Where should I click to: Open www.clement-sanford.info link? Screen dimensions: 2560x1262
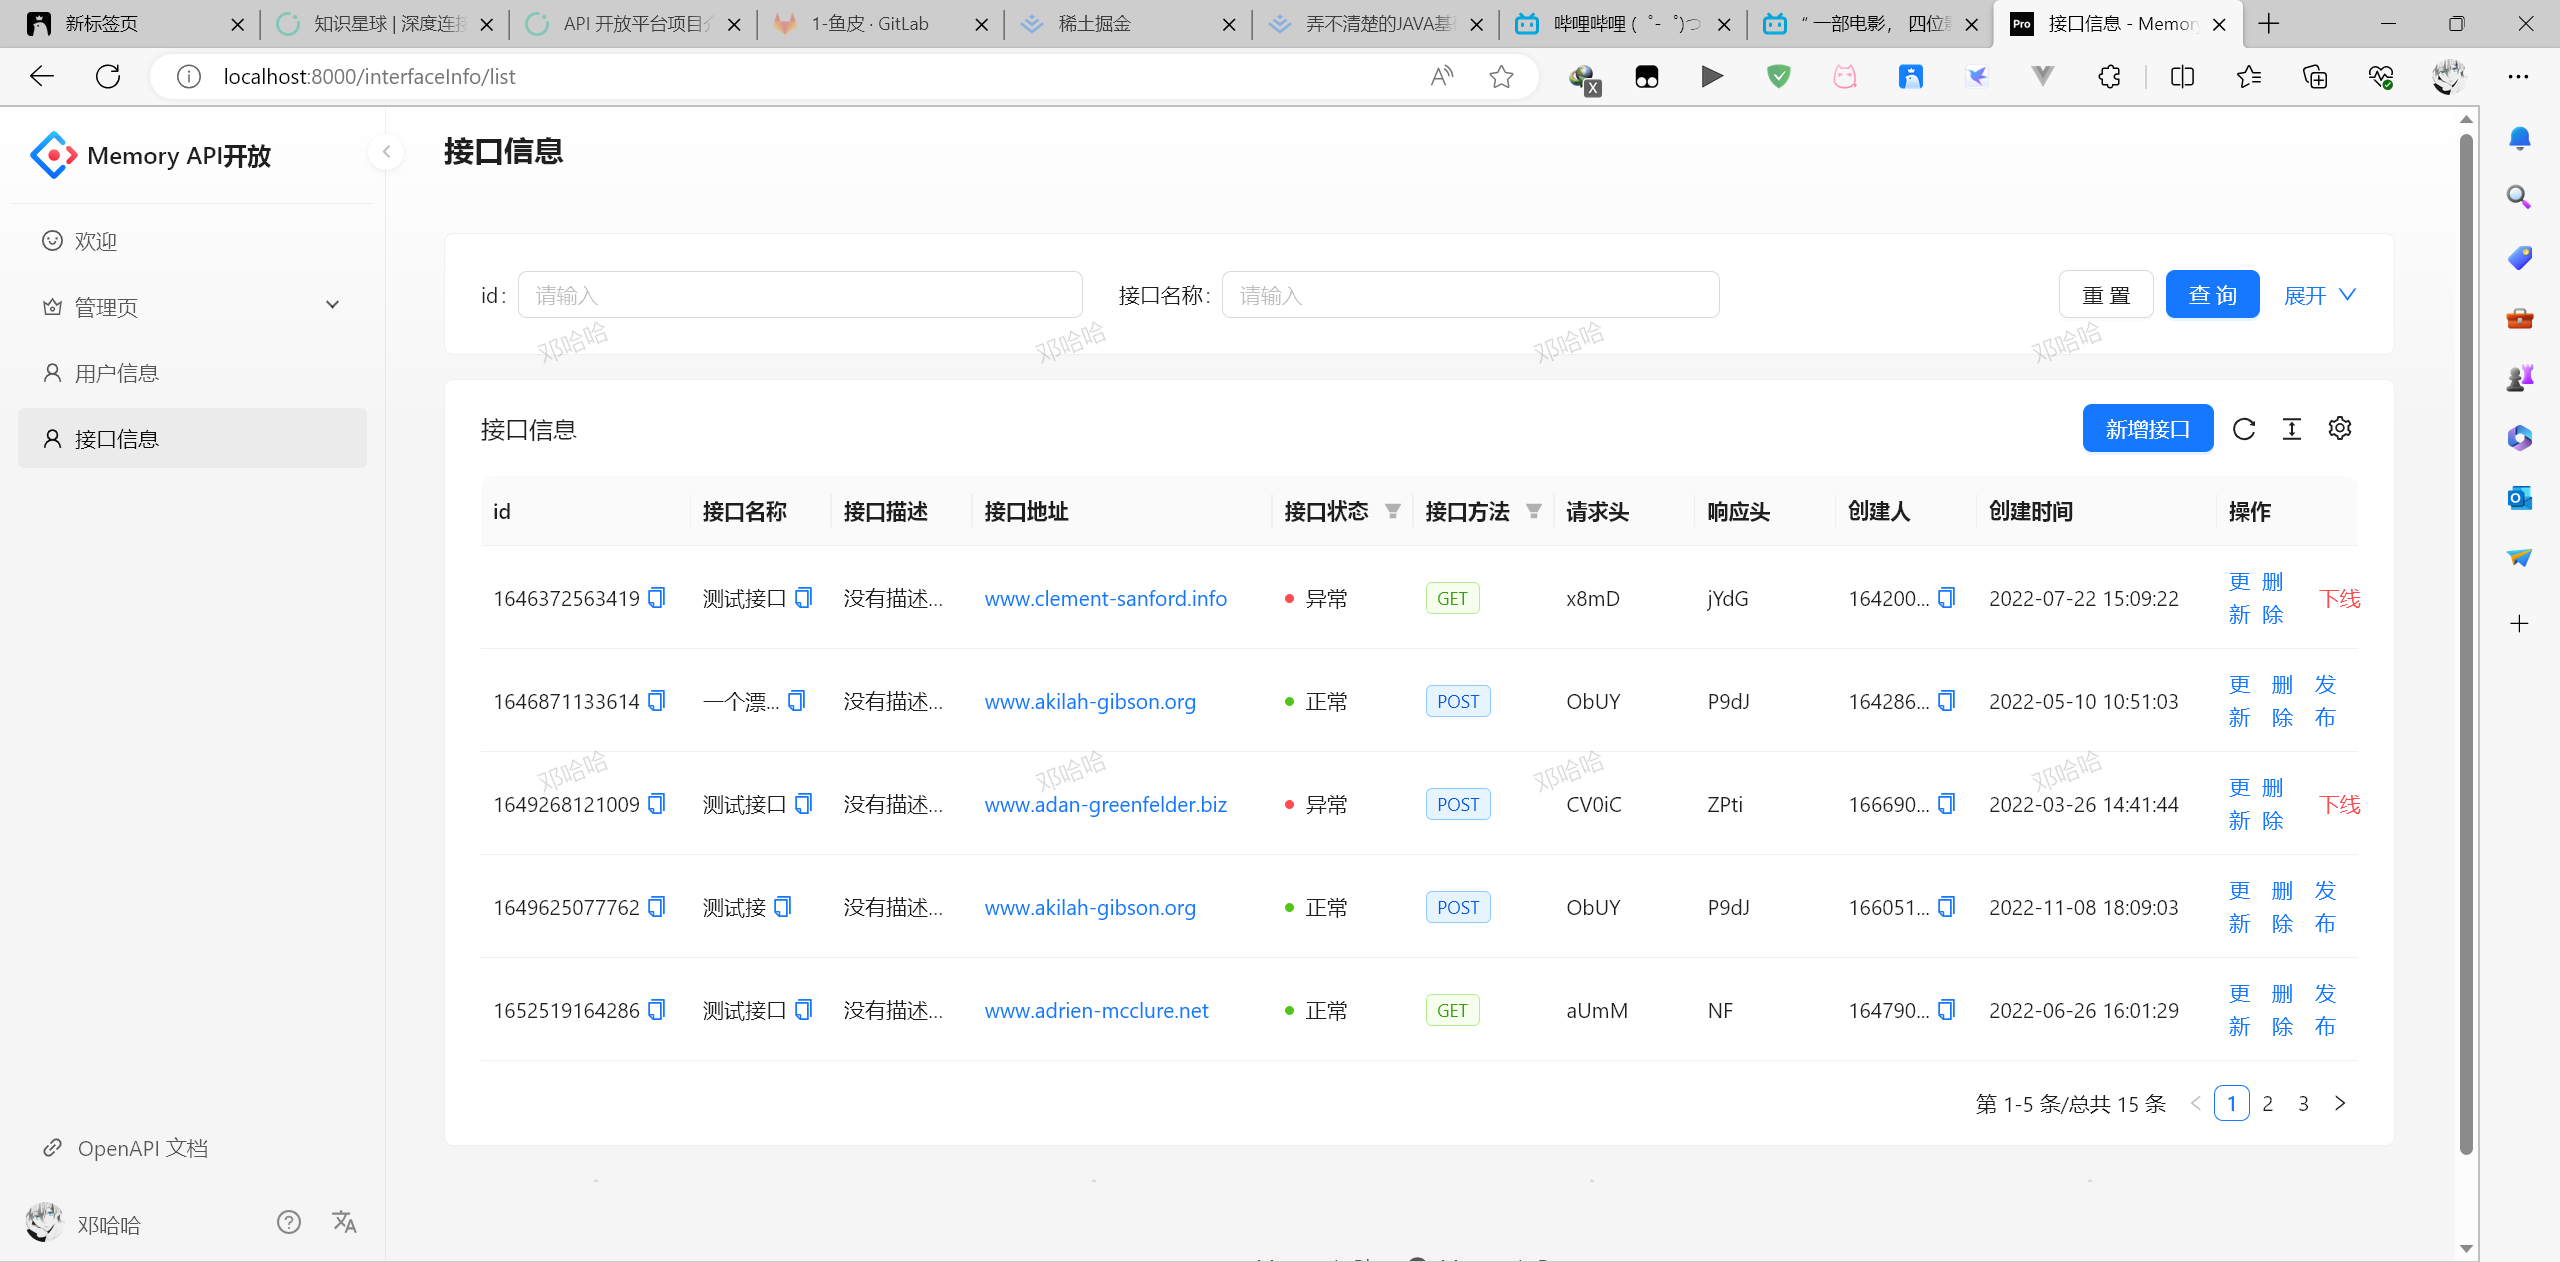(1105, 598)
